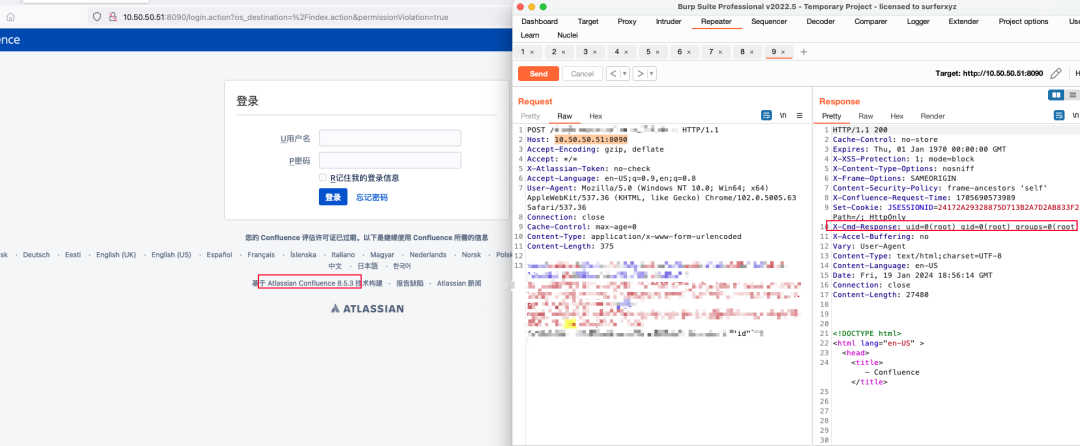Click the Atlassian 新闻 link
This screenshot has width=1080, height=446.
point(459,283)
